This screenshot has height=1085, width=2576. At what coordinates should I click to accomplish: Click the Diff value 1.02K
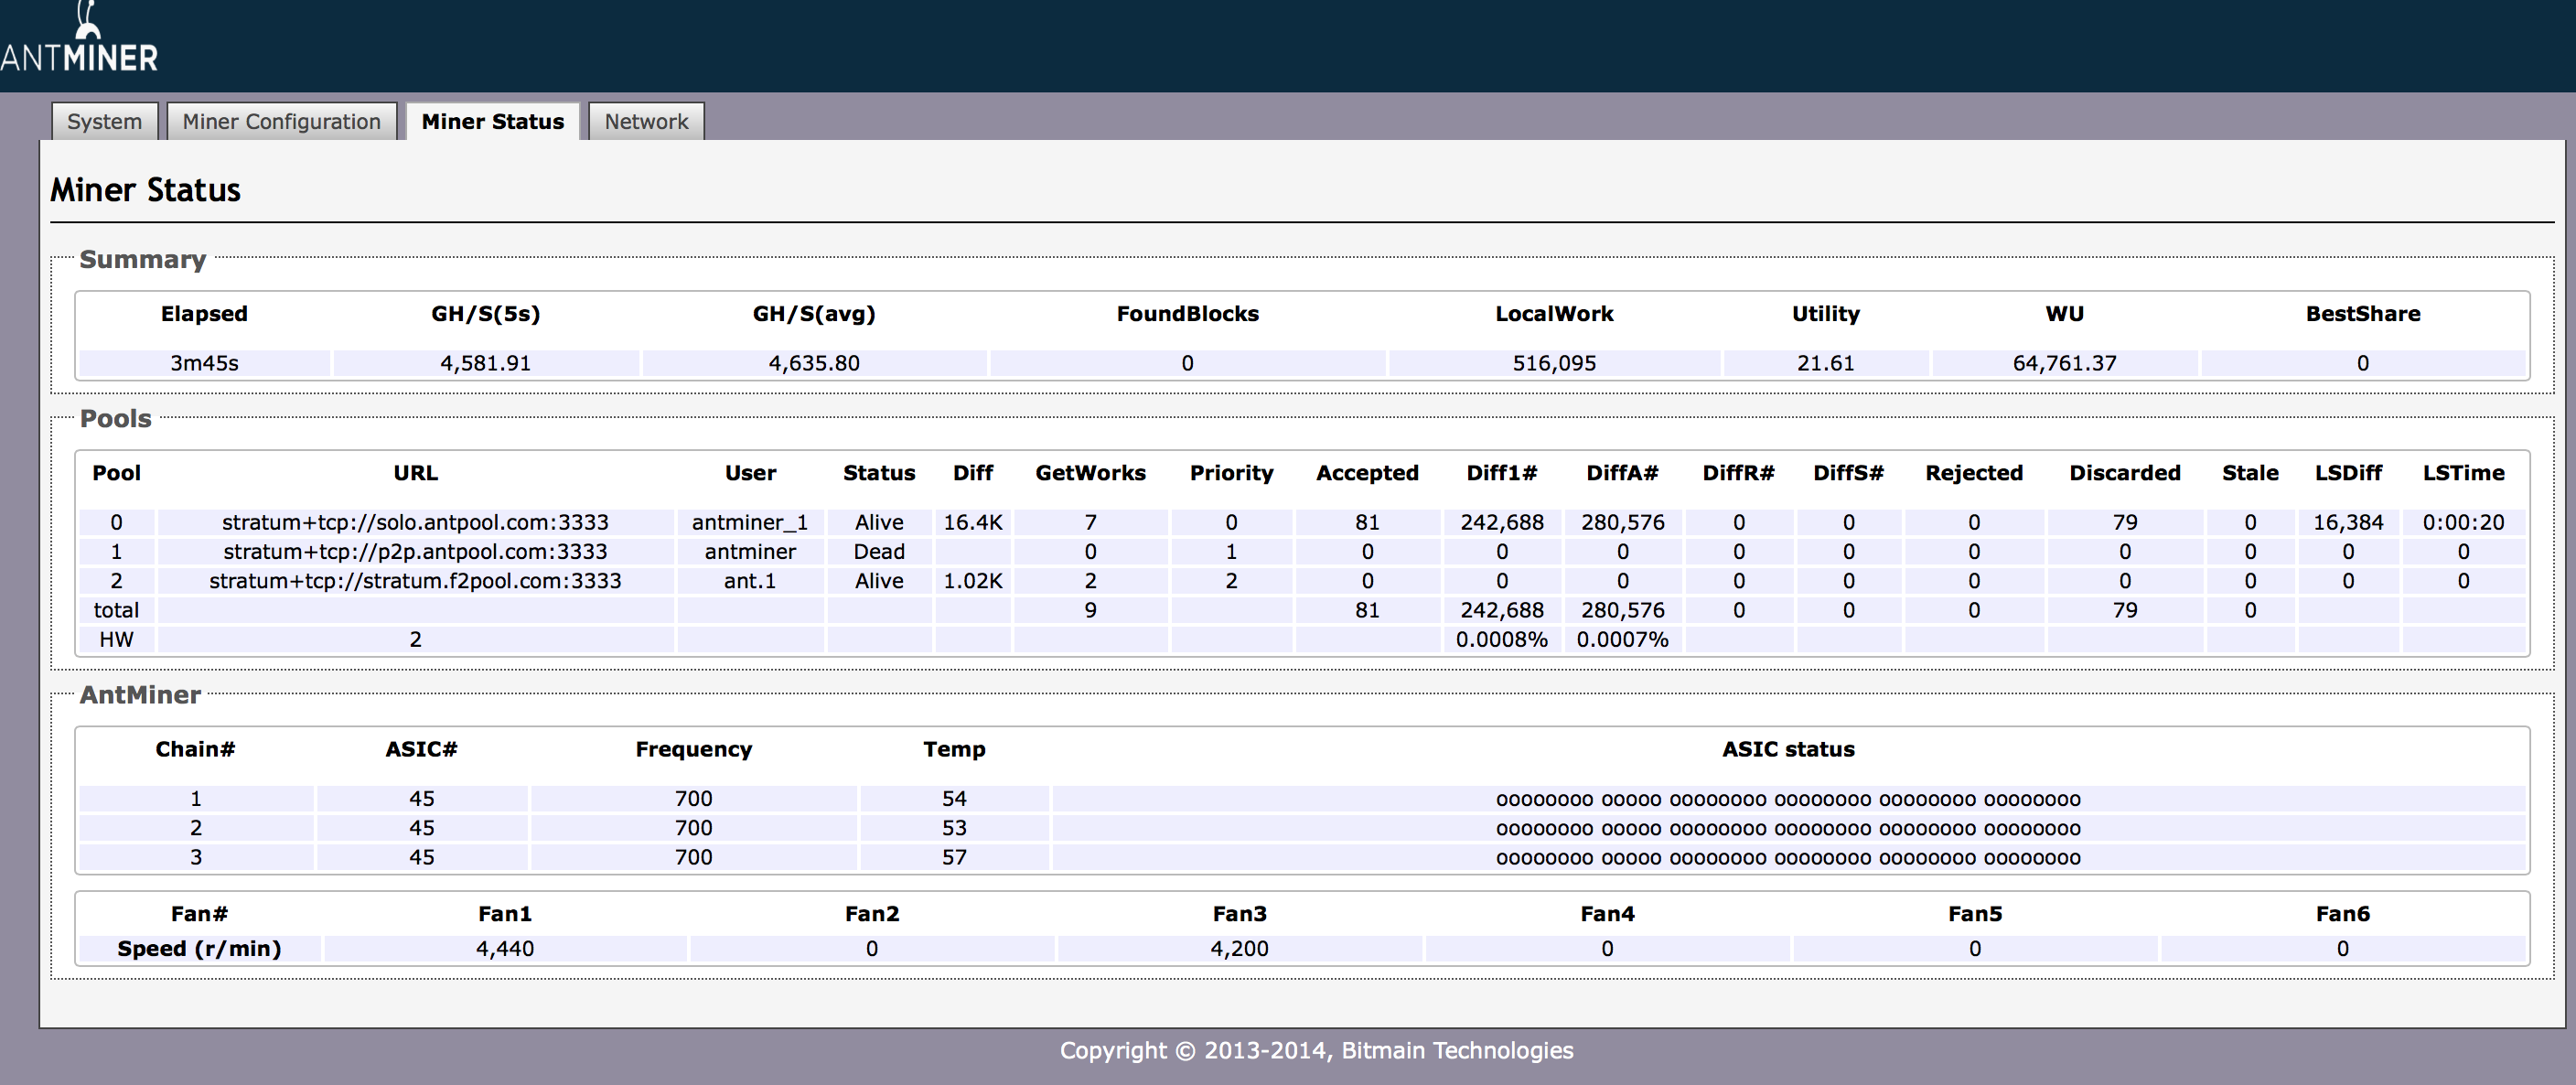point(973,580)
